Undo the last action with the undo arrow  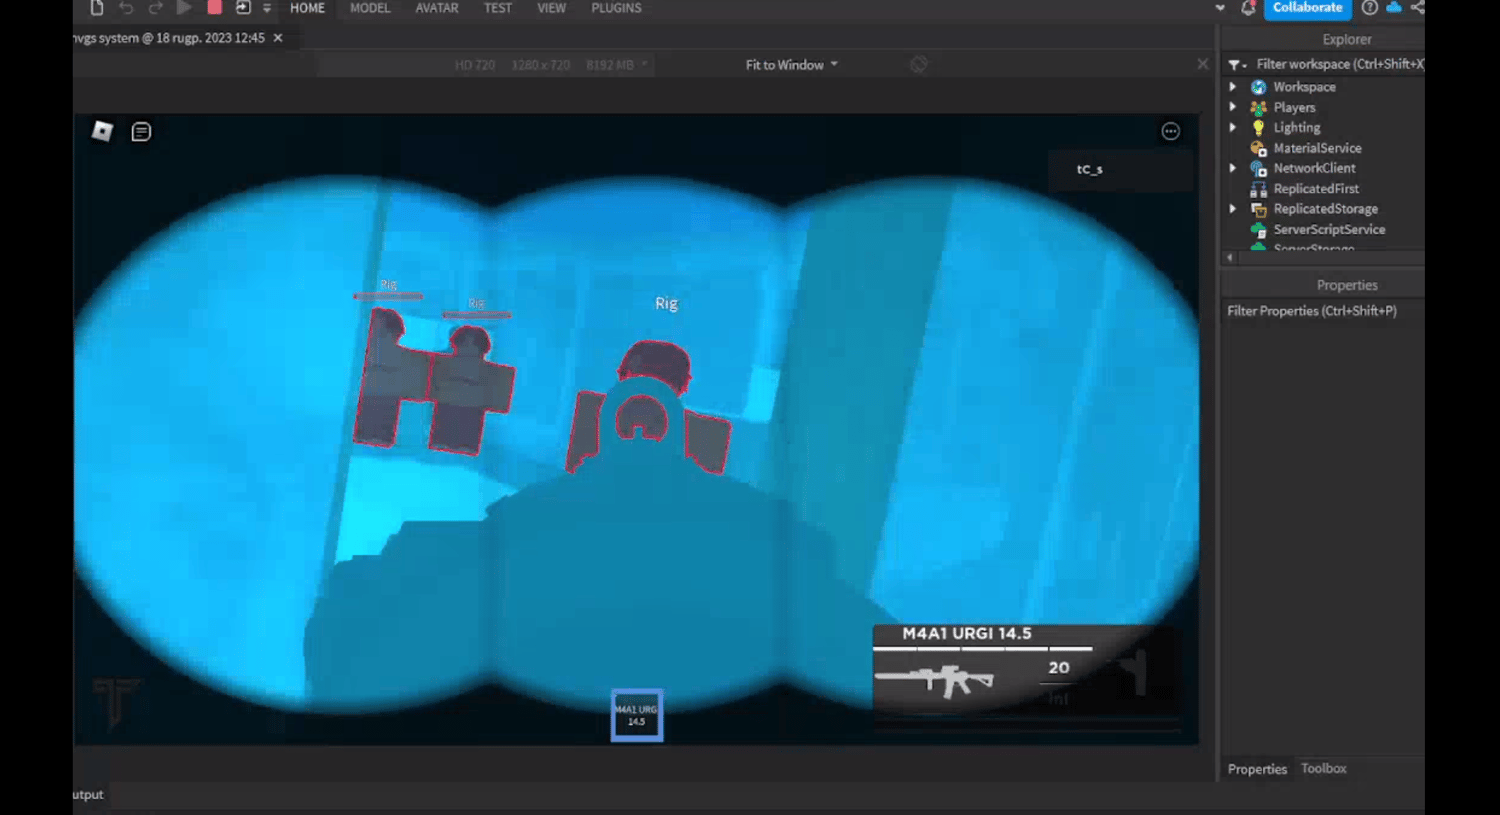pyautogui.click(x=126, y=8)
